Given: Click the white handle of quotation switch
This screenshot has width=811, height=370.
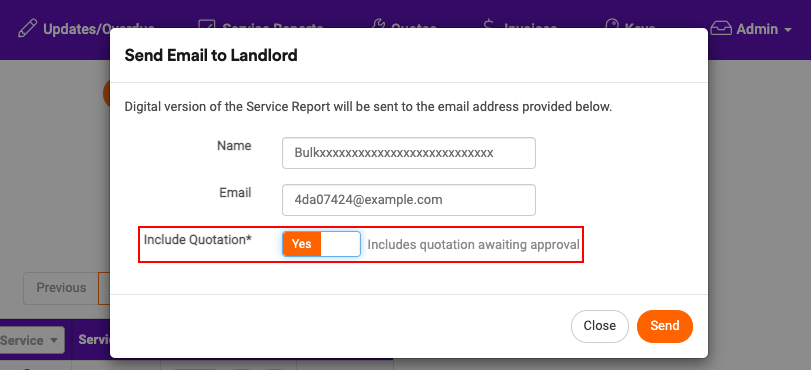Looking at the screenshot, I should [340, 244].
